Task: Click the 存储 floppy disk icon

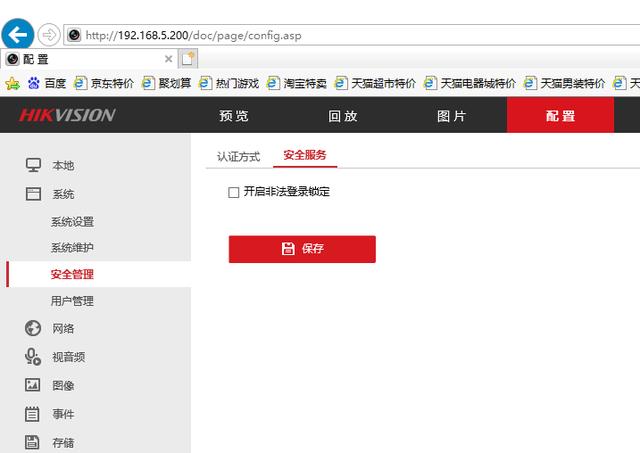Action: click(x=32, y=442)
